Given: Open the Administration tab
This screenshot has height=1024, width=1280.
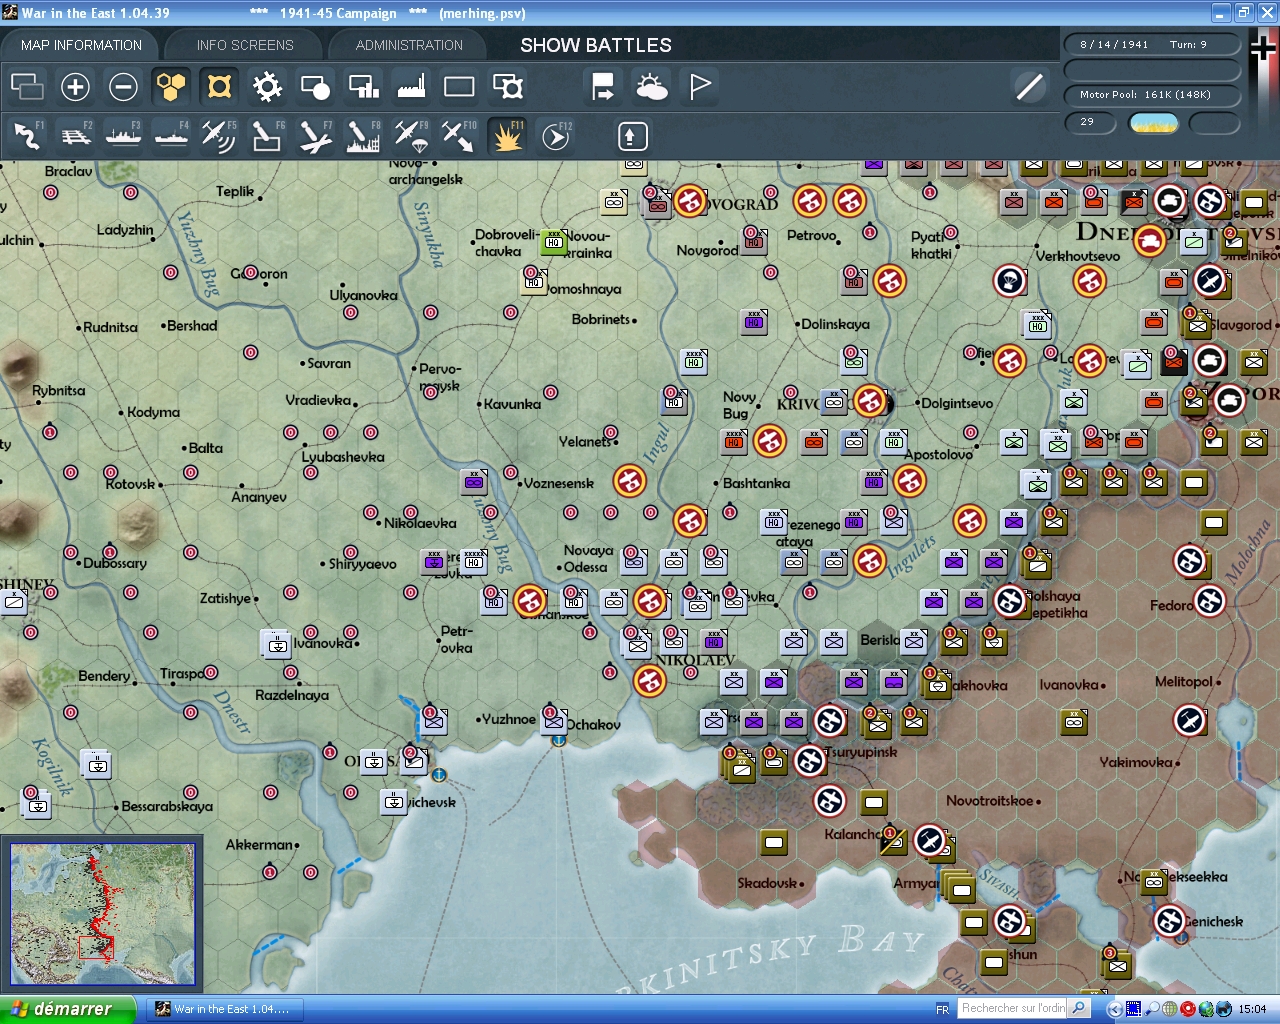Looking at the screenshot, I should click(409, 45).
